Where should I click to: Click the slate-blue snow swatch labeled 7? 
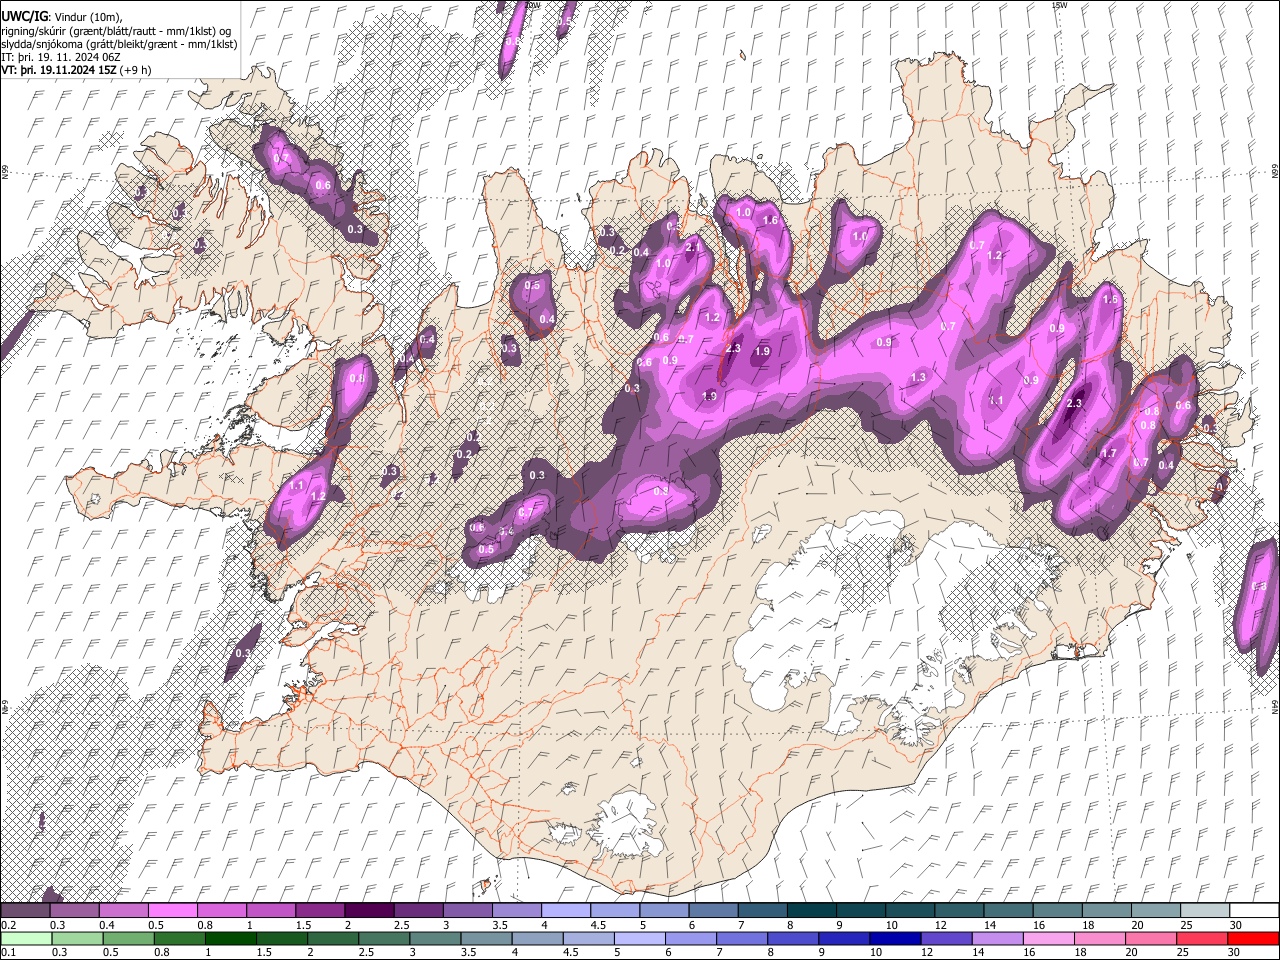pyautogui.click(x=761, y=910)
